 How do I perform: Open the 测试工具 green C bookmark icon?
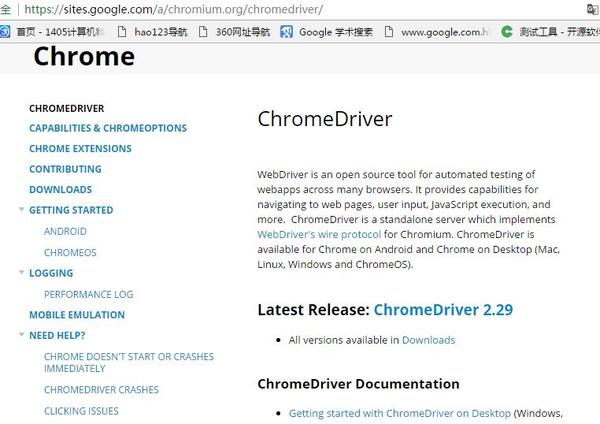click(x=507, y=32)
